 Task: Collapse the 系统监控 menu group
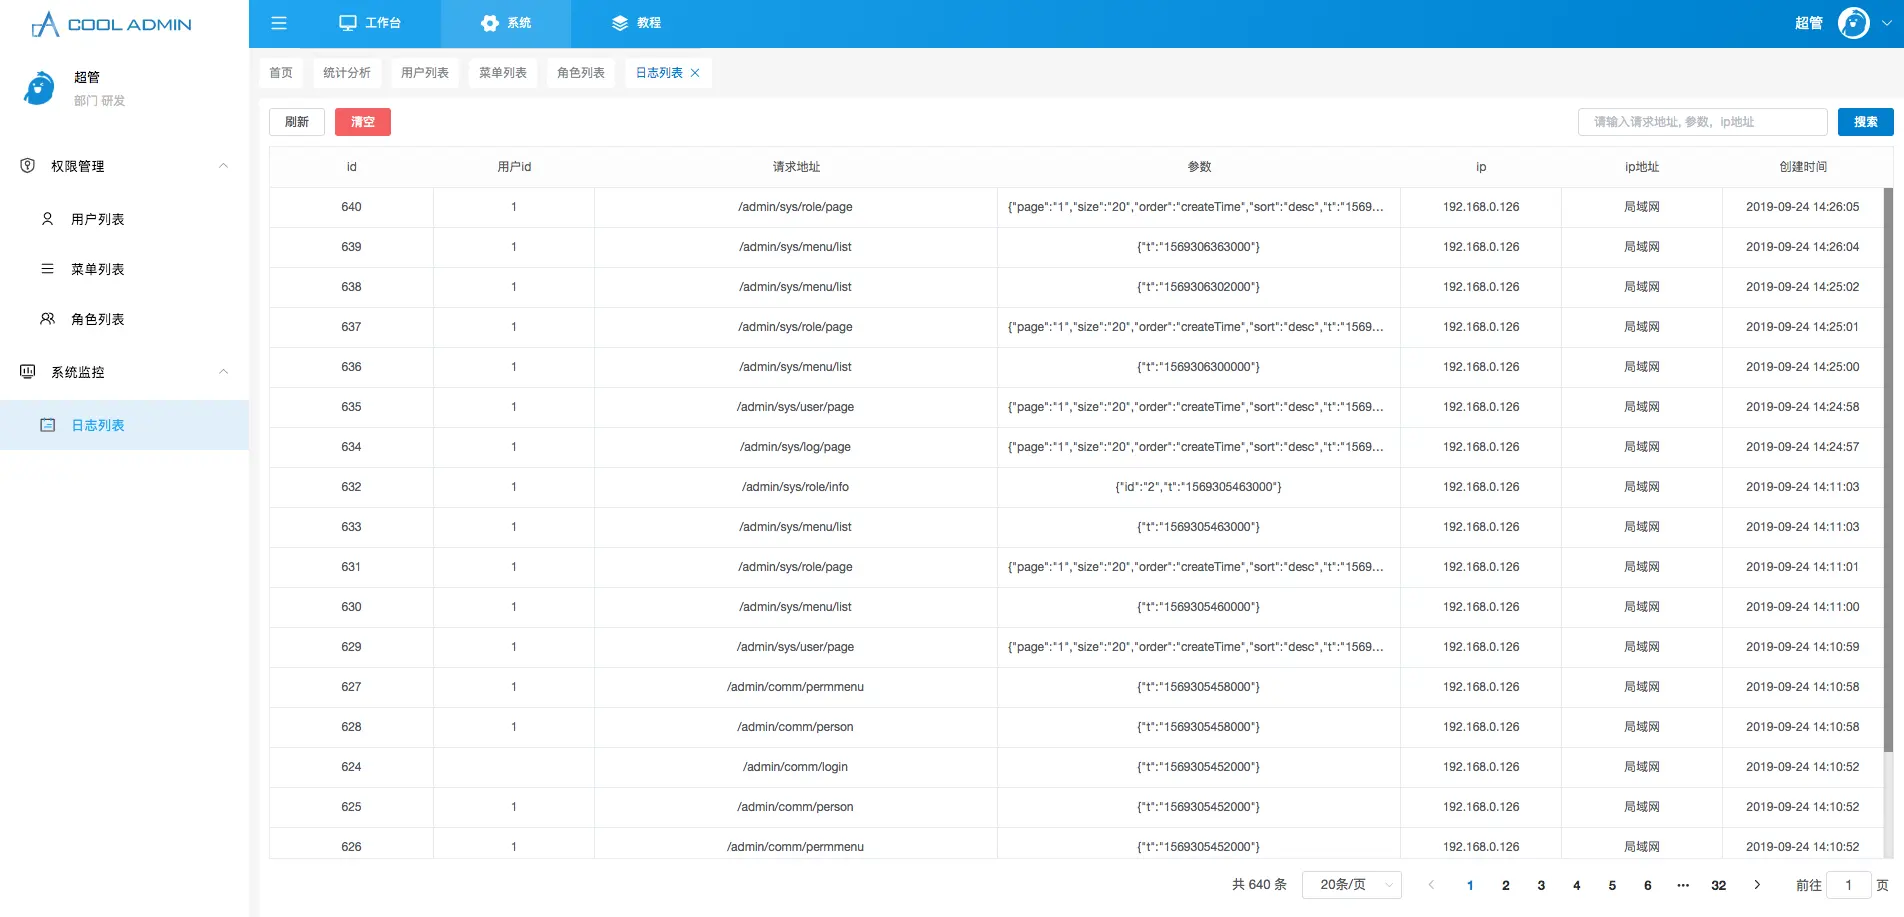tap(224, 372)
